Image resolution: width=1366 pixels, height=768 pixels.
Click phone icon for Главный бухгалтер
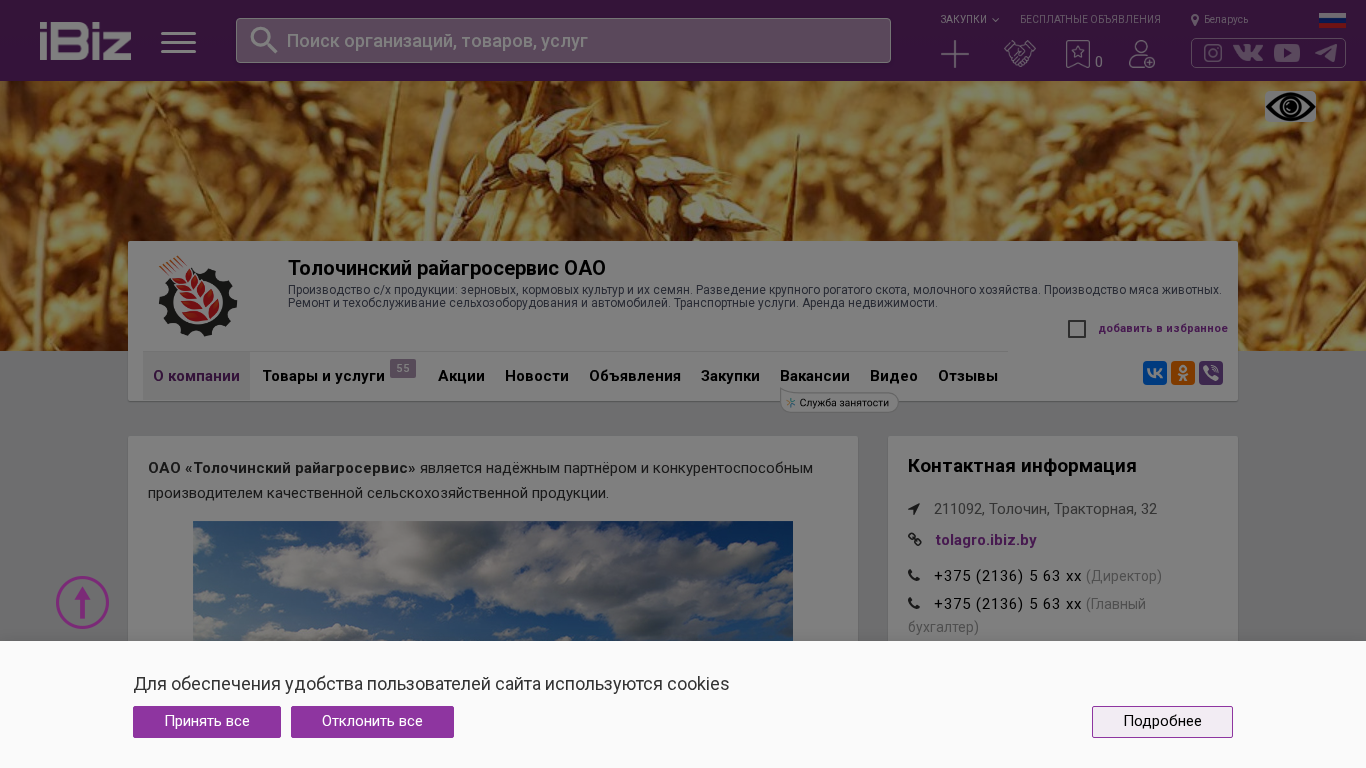click(914, 604)
